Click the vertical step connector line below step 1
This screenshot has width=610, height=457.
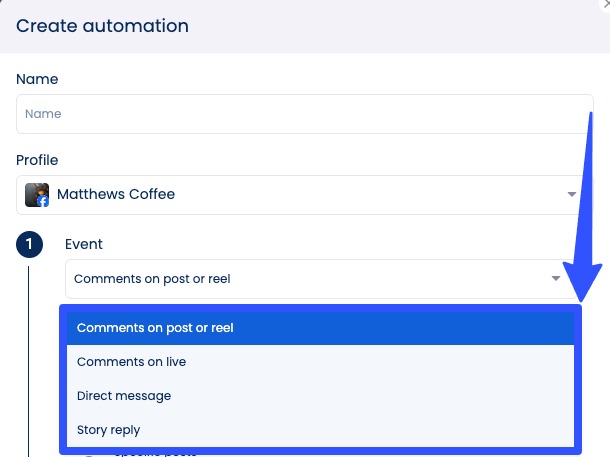pyautogui.click(x=29, y=360)
